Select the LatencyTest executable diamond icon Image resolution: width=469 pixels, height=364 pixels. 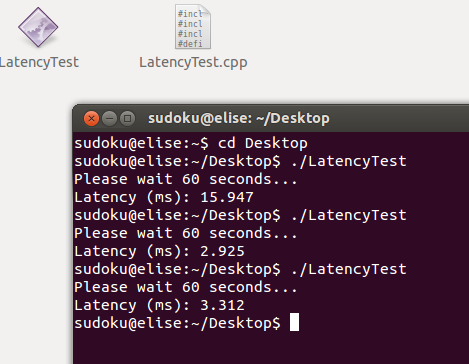[x=38, y=27]
